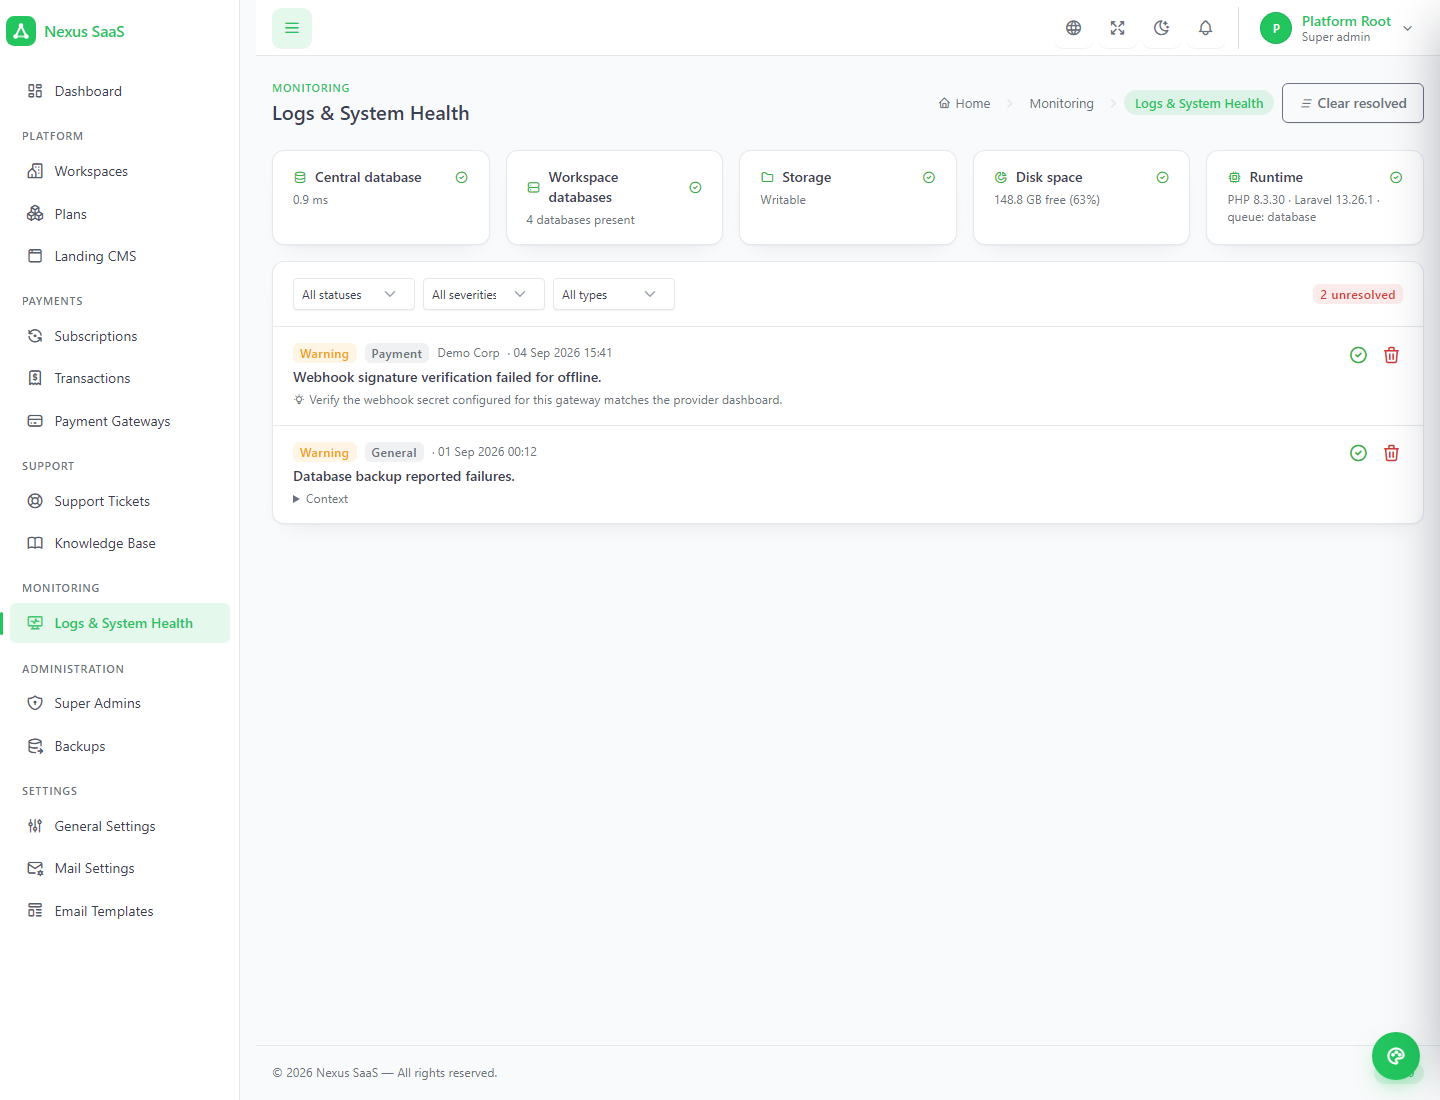Click the Central database card icon
Screen dimensions: 1440x1100
[x=300, y=177]
